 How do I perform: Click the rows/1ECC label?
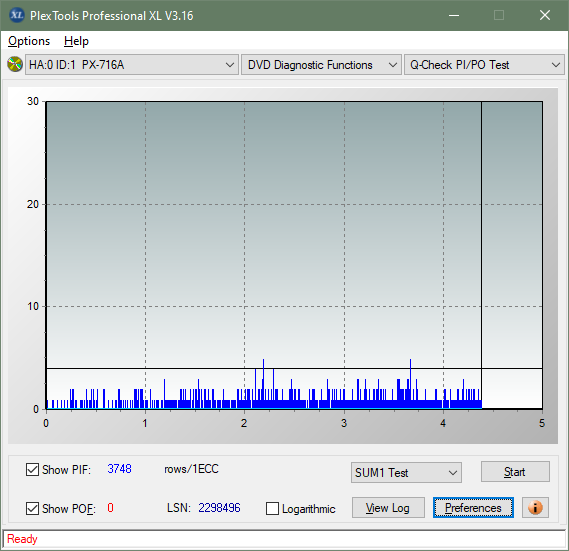(x=191, y=469)
